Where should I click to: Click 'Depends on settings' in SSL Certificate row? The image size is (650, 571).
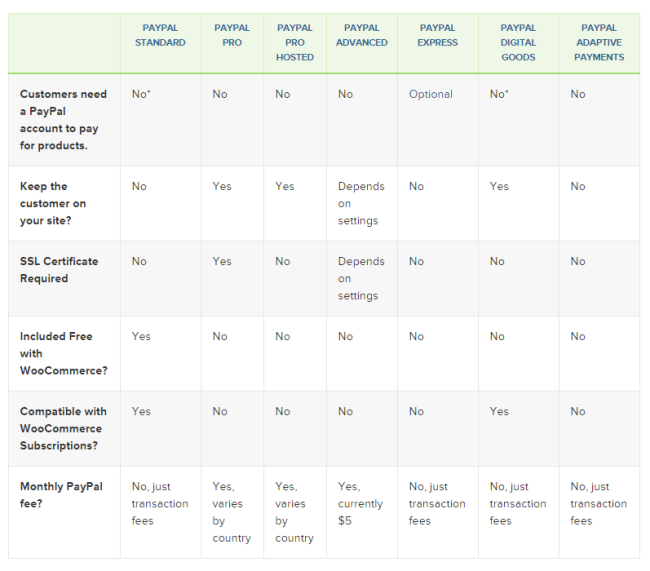tap(361, 279)
